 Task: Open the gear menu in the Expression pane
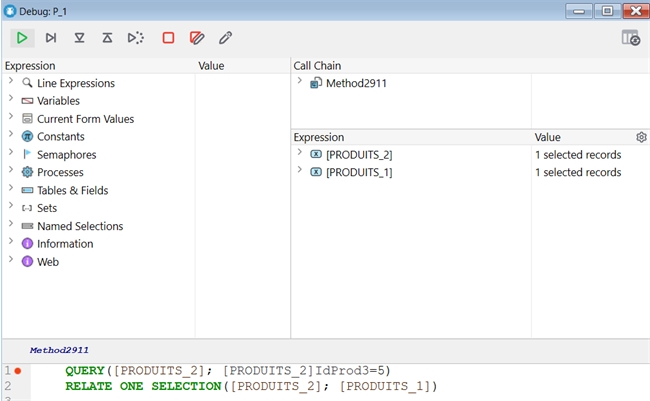641,137
